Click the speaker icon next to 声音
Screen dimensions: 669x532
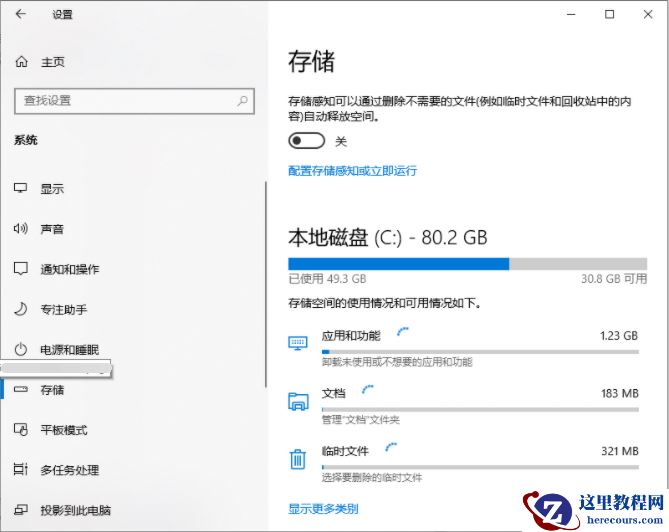tap(20, 229)
